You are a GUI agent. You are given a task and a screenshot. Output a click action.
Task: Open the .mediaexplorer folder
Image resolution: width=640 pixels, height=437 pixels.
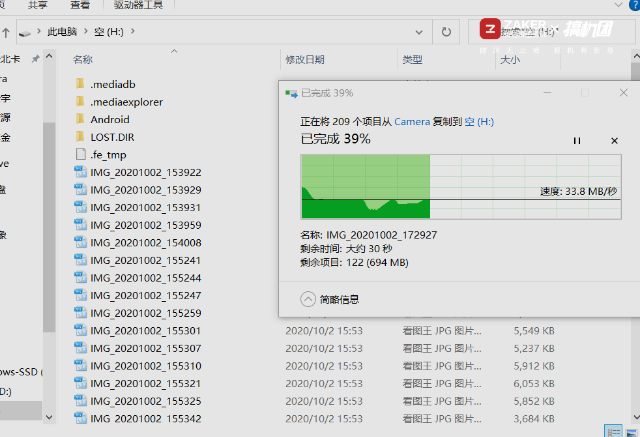coord(119,102)
